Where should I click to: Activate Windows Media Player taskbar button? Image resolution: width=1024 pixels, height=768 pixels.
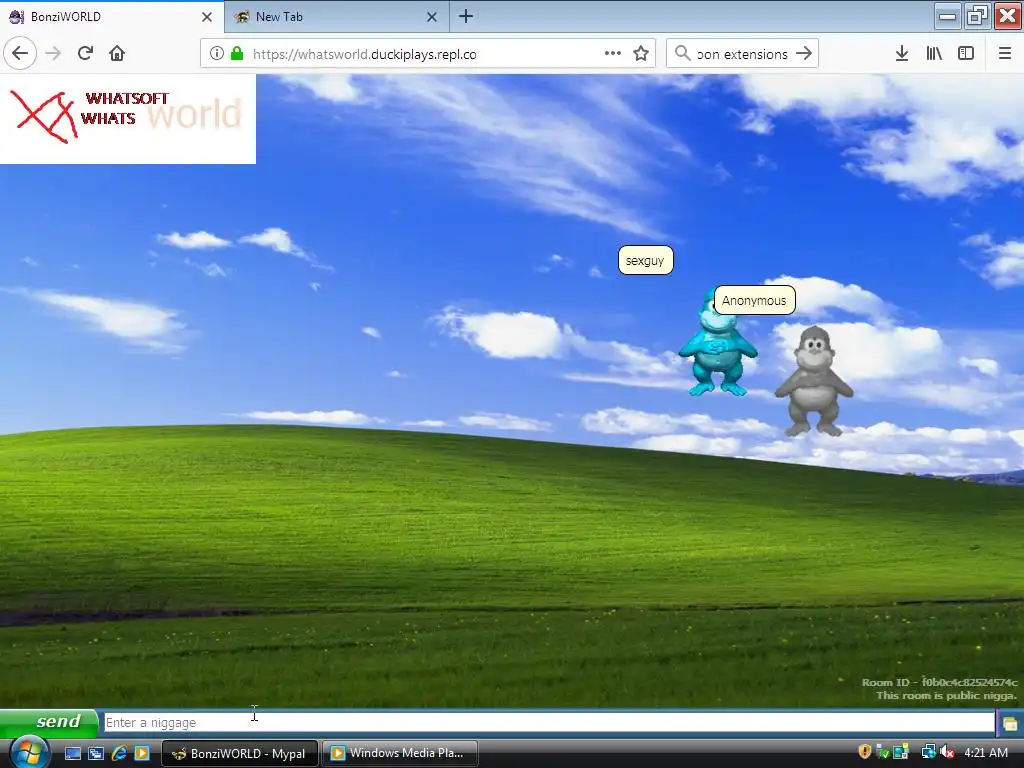click(400, 753)
